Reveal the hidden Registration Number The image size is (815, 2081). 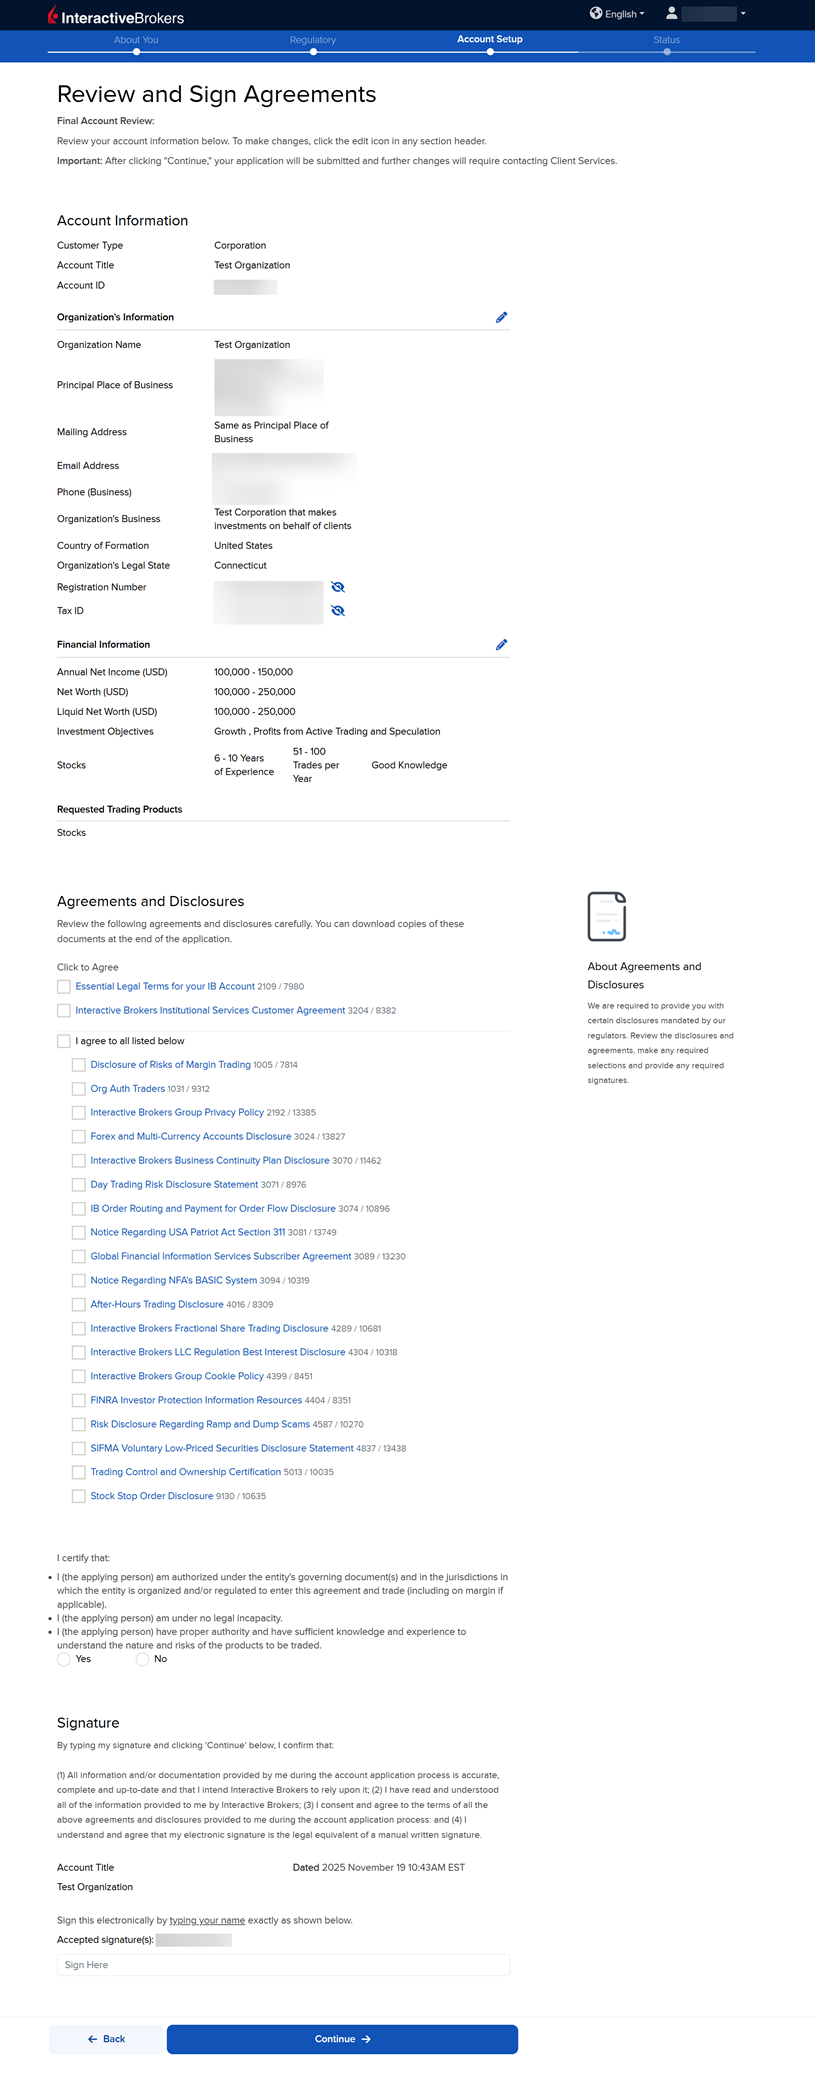338,587
